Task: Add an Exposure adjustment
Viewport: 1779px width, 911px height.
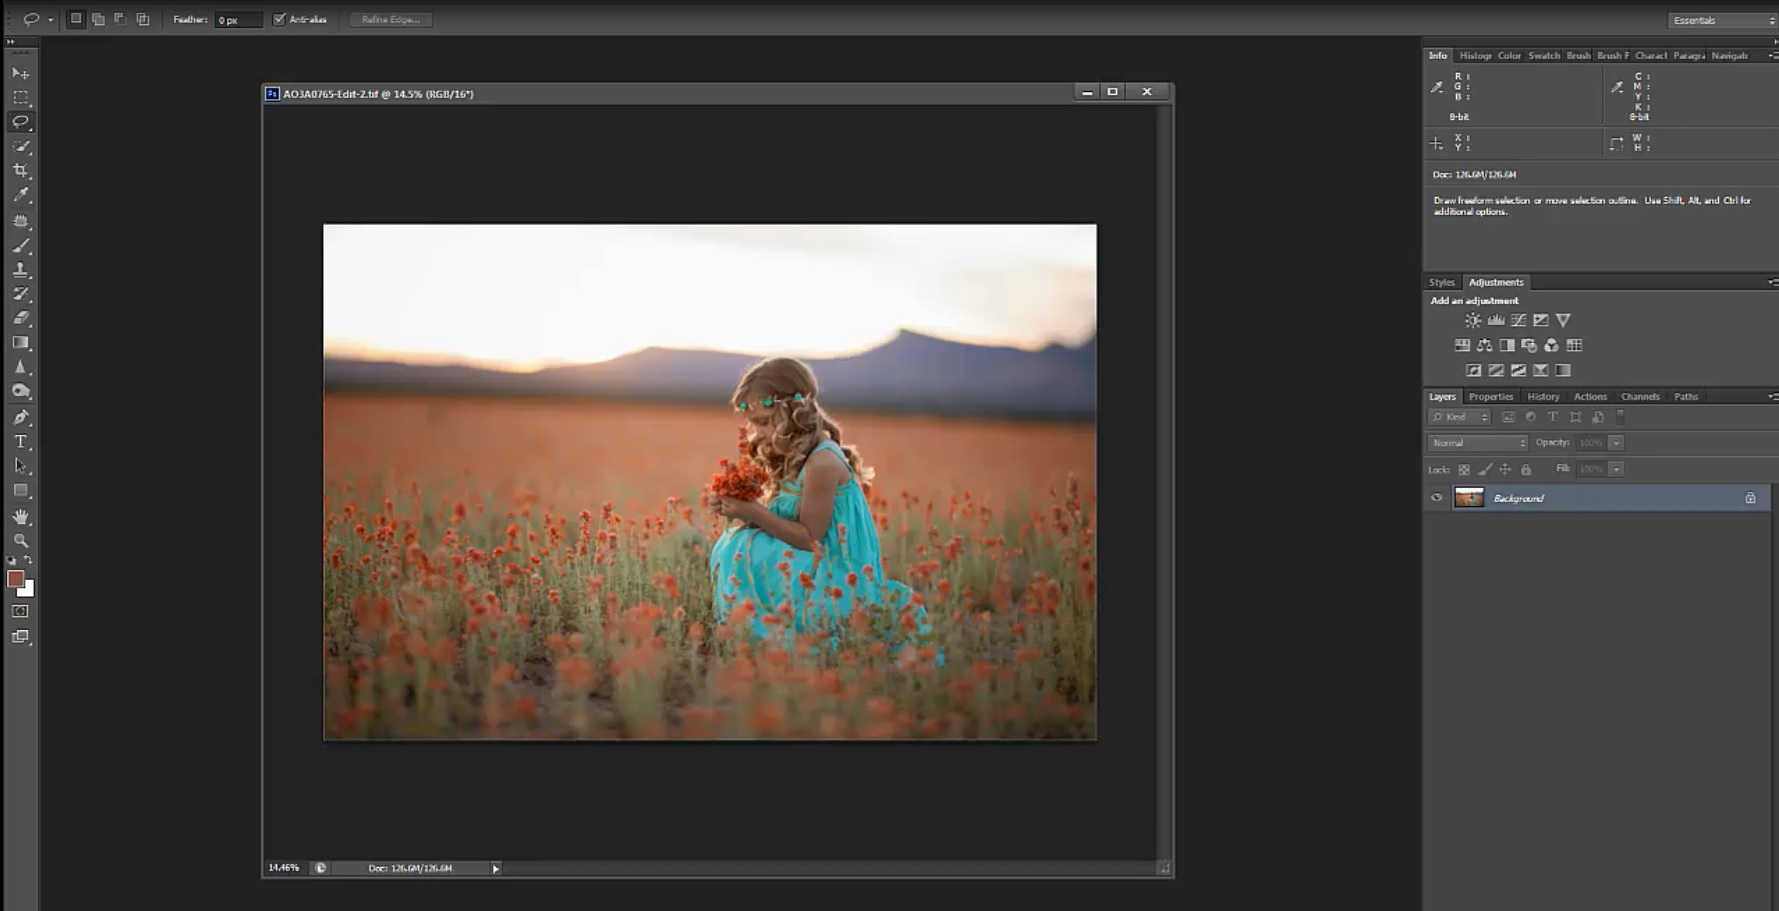Action: (1541, 321)
